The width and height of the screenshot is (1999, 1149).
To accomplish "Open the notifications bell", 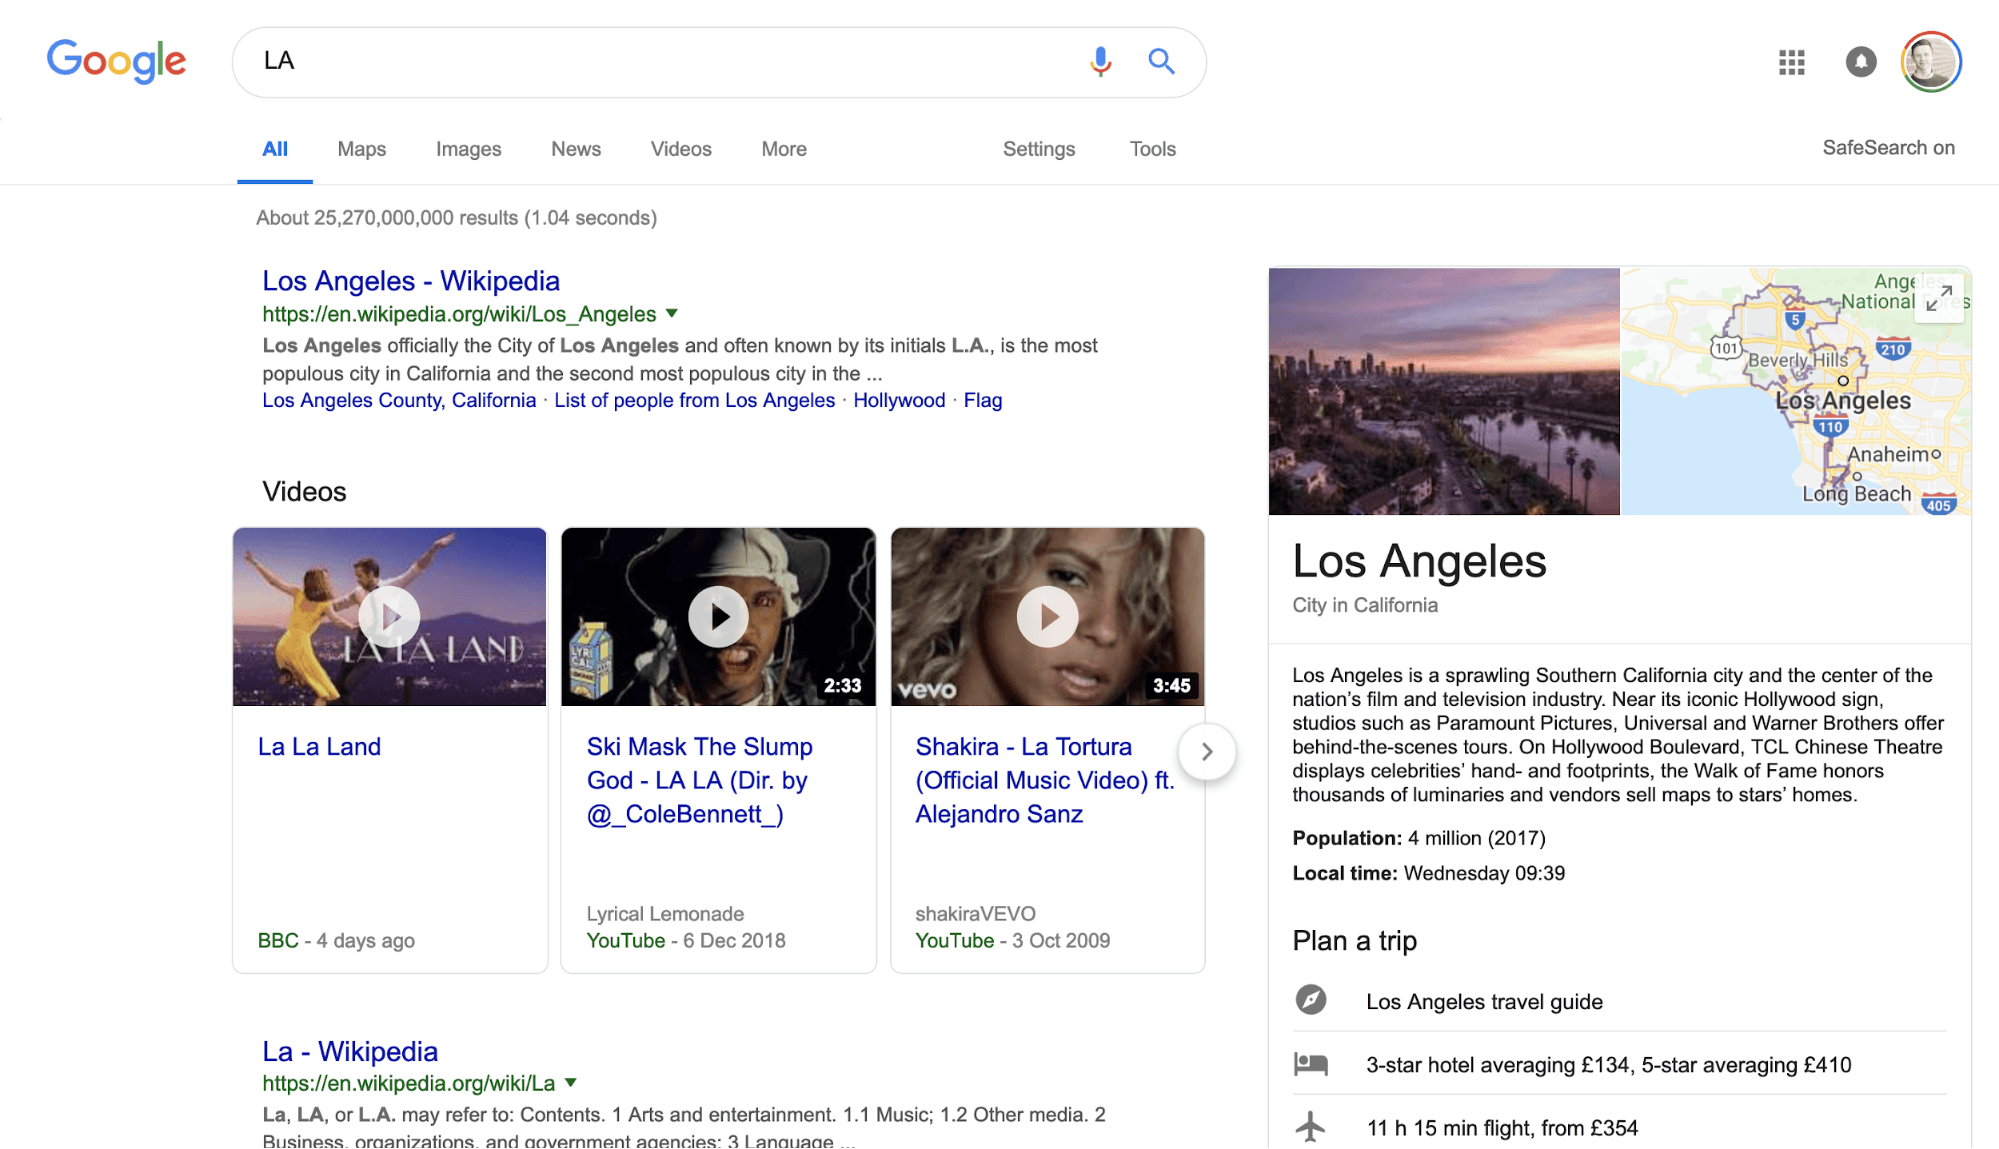I will point(1860,62).
